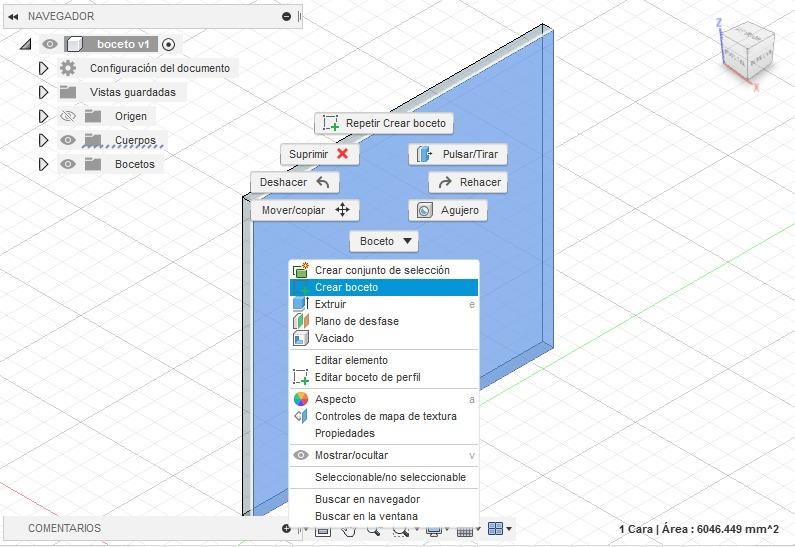Click Buscar en navegador

384,499
